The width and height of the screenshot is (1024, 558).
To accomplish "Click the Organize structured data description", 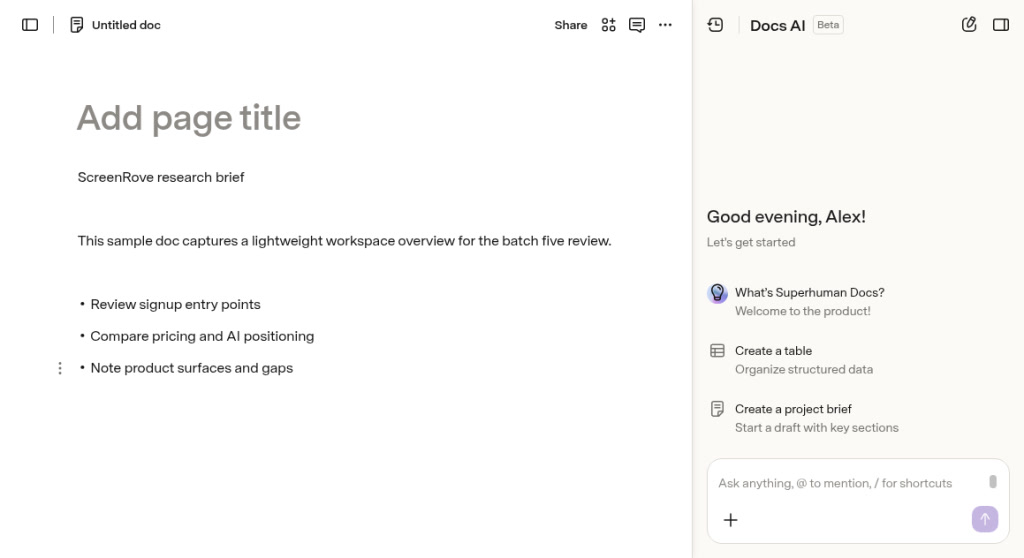I will coord(804,369).
